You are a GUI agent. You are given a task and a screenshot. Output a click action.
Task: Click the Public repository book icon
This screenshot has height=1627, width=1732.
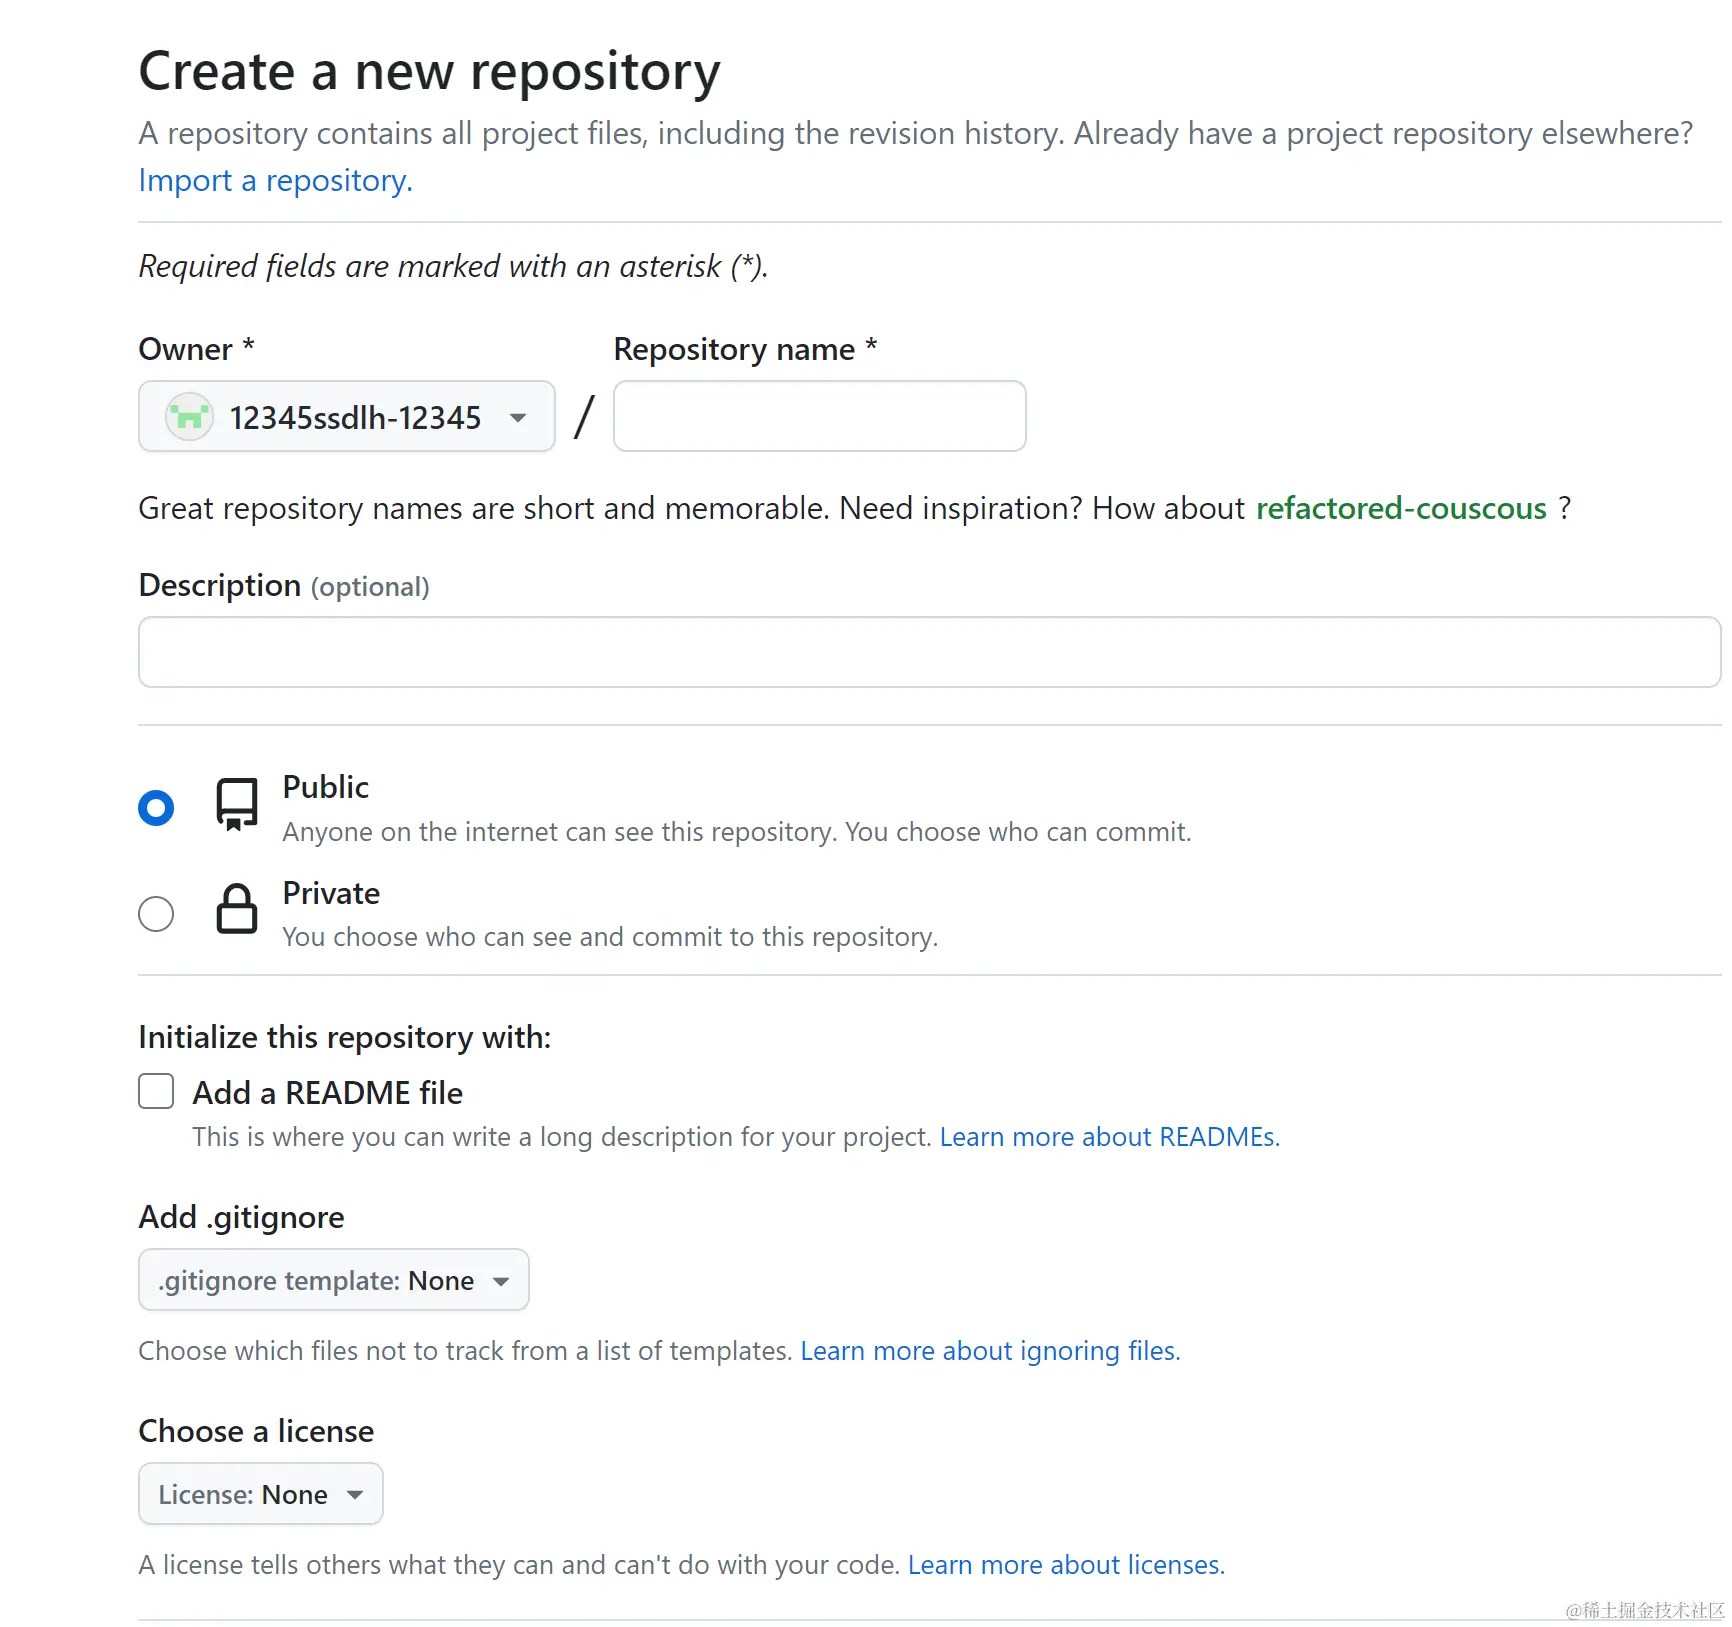pyautogui.click(x=237, y=804)
